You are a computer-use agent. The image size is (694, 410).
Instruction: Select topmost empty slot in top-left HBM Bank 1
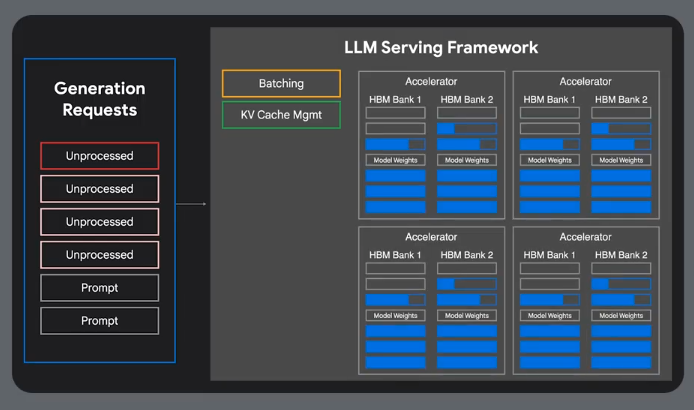pos(395,113)
